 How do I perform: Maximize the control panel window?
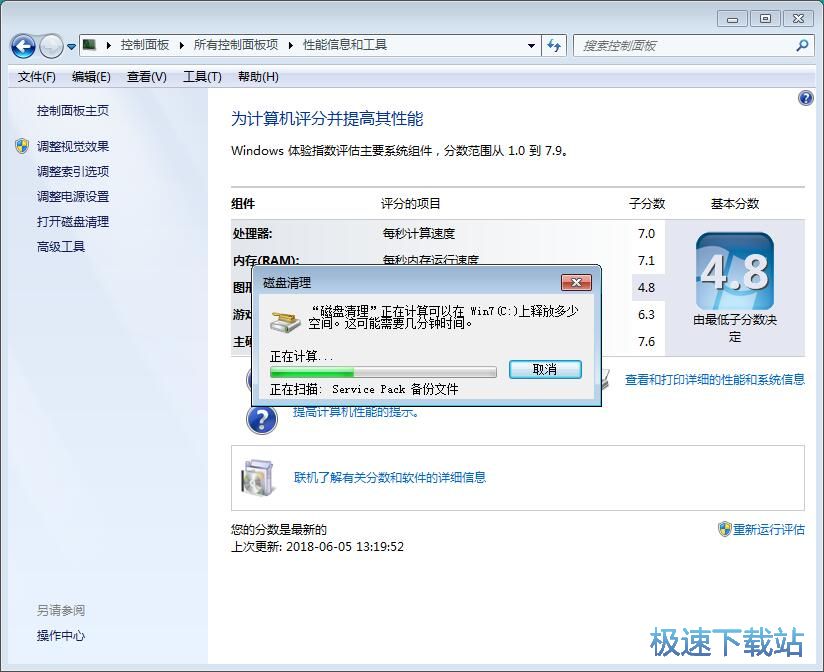click(765, 19)
